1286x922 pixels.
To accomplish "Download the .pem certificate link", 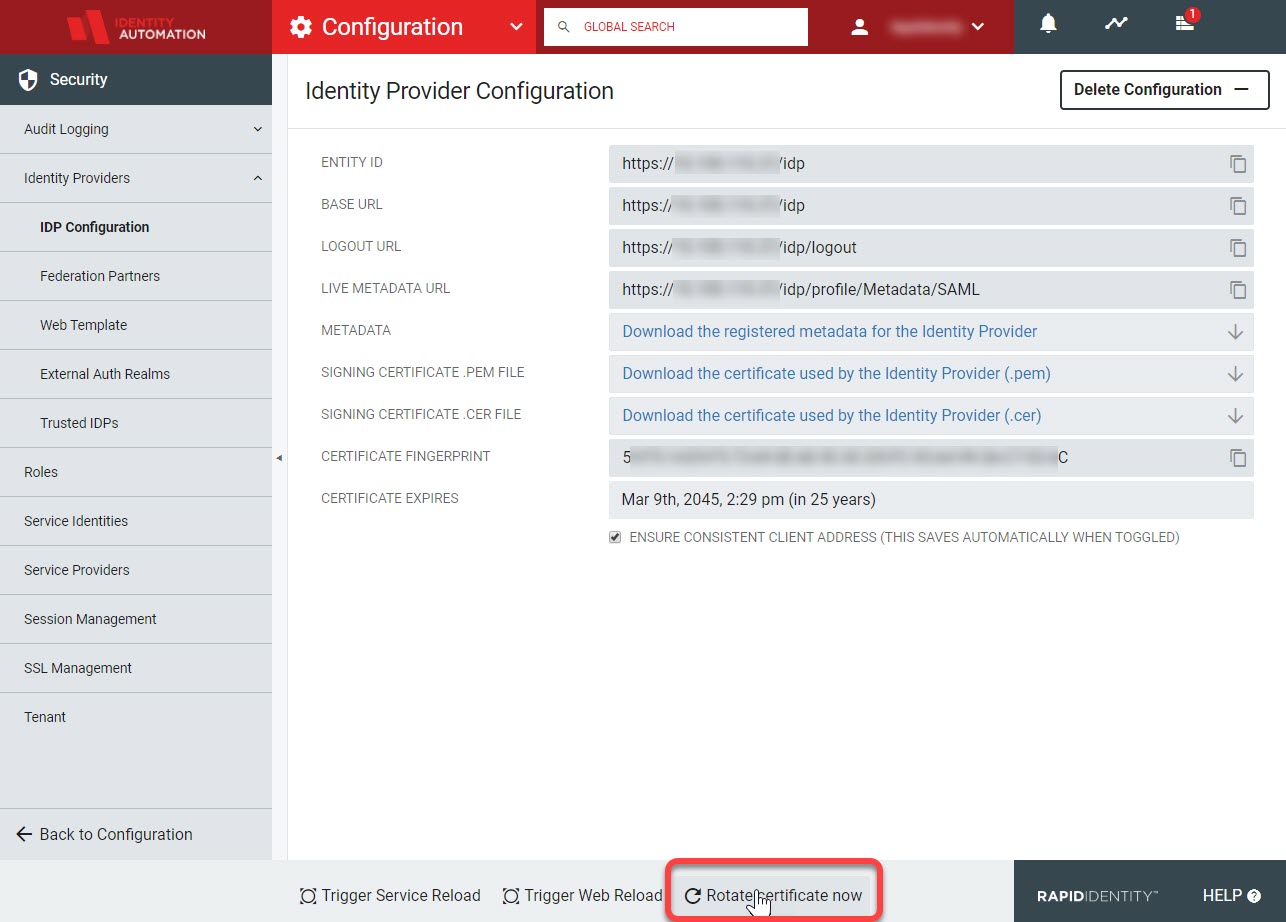I will pyautogui.click(x=836, y=373).
